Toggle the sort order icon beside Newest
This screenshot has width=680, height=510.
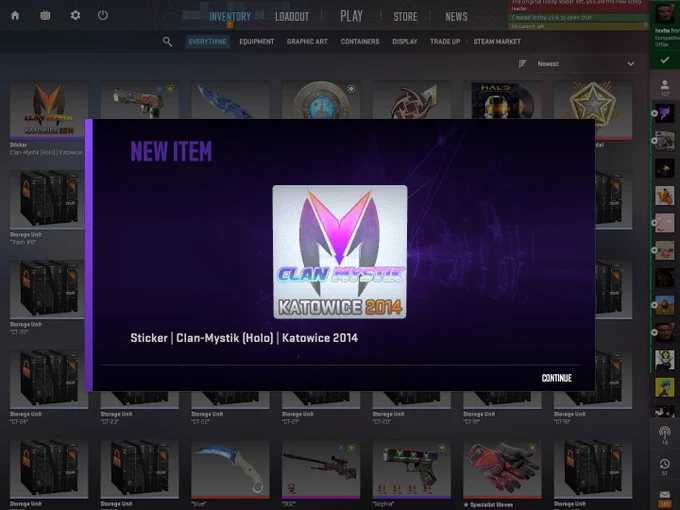[522, 64]
